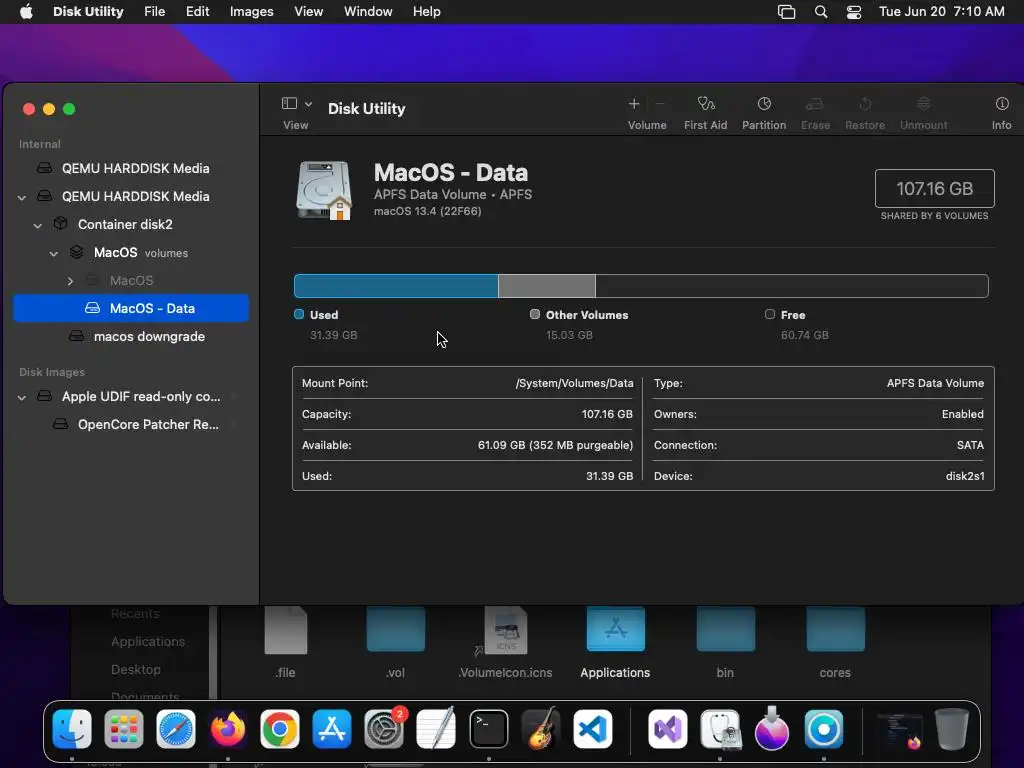
Task: Click the Erase drive icon
Action: click(814, 104)
